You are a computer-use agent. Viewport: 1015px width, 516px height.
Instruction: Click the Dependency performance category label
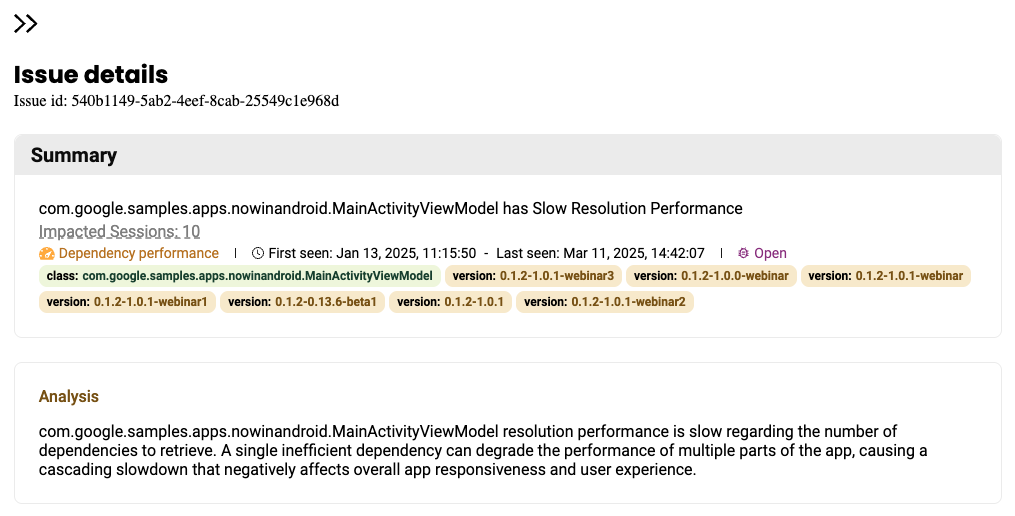pos(138,253)
